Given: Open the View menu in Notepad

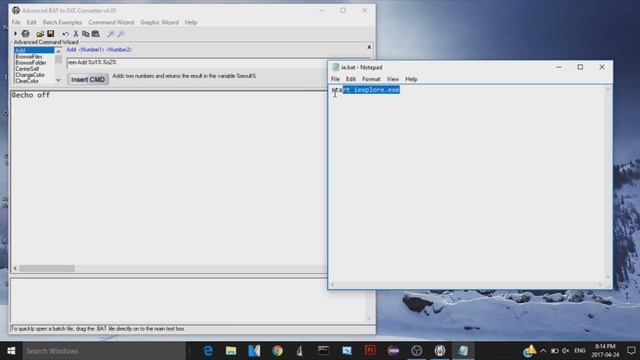Looking at the screenshot, I should pyautogui.click(x=392, y=79).
